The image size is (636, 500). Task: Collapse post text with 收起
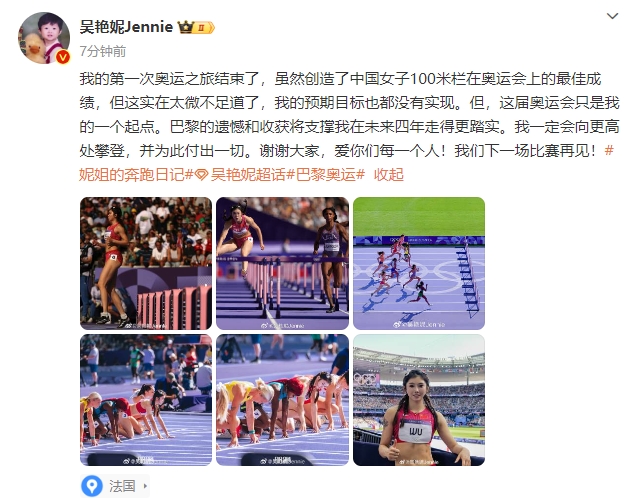(388, 175)
